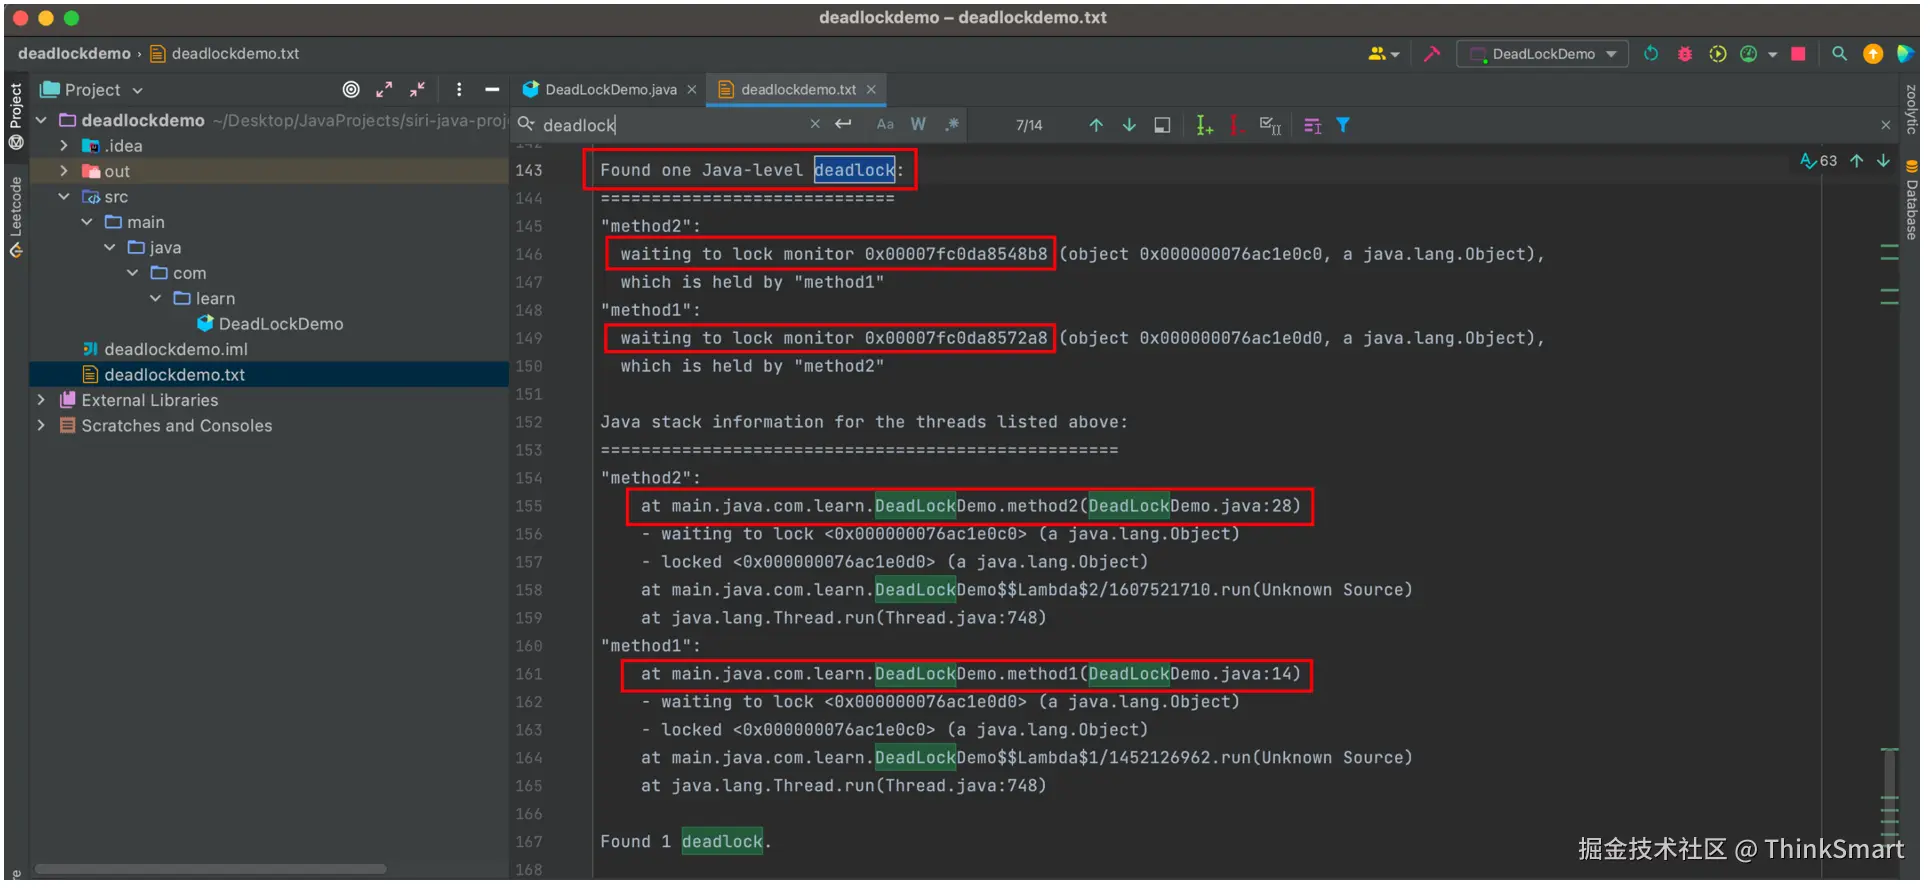Viewport: 1930px width, 888px height.
Task: Open the zoolytic side tool tab
Action: coord(1911,109)
